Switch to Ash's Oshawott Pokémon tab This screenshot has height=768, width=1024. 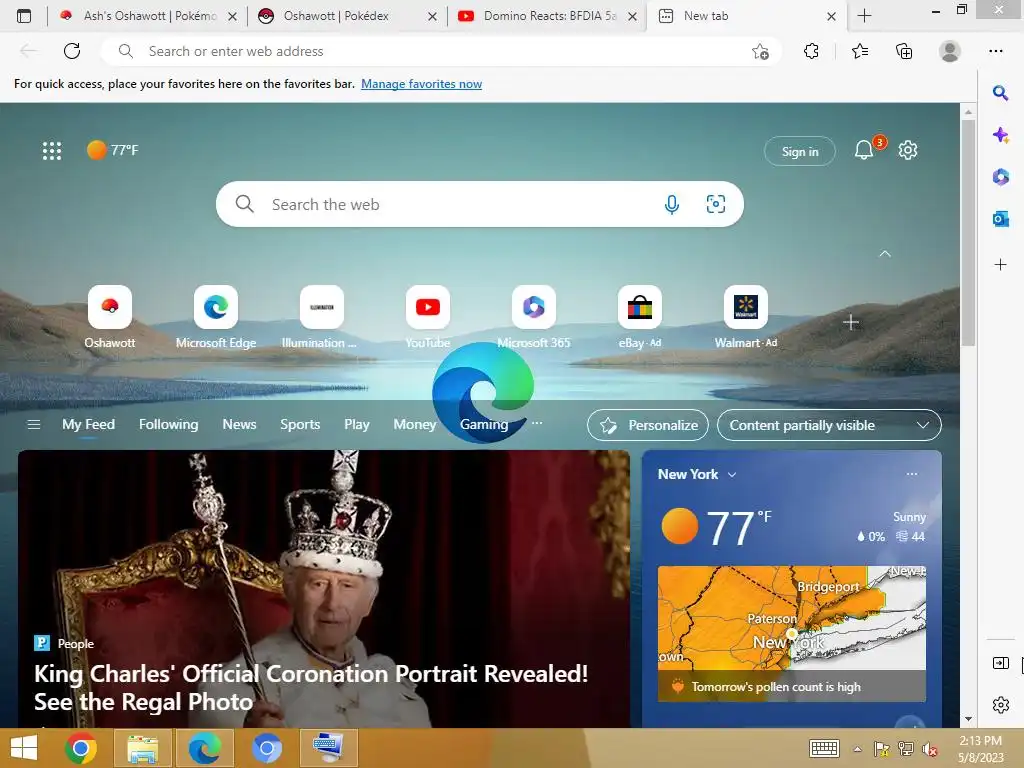pyautogui.click(x=147, y=16)
